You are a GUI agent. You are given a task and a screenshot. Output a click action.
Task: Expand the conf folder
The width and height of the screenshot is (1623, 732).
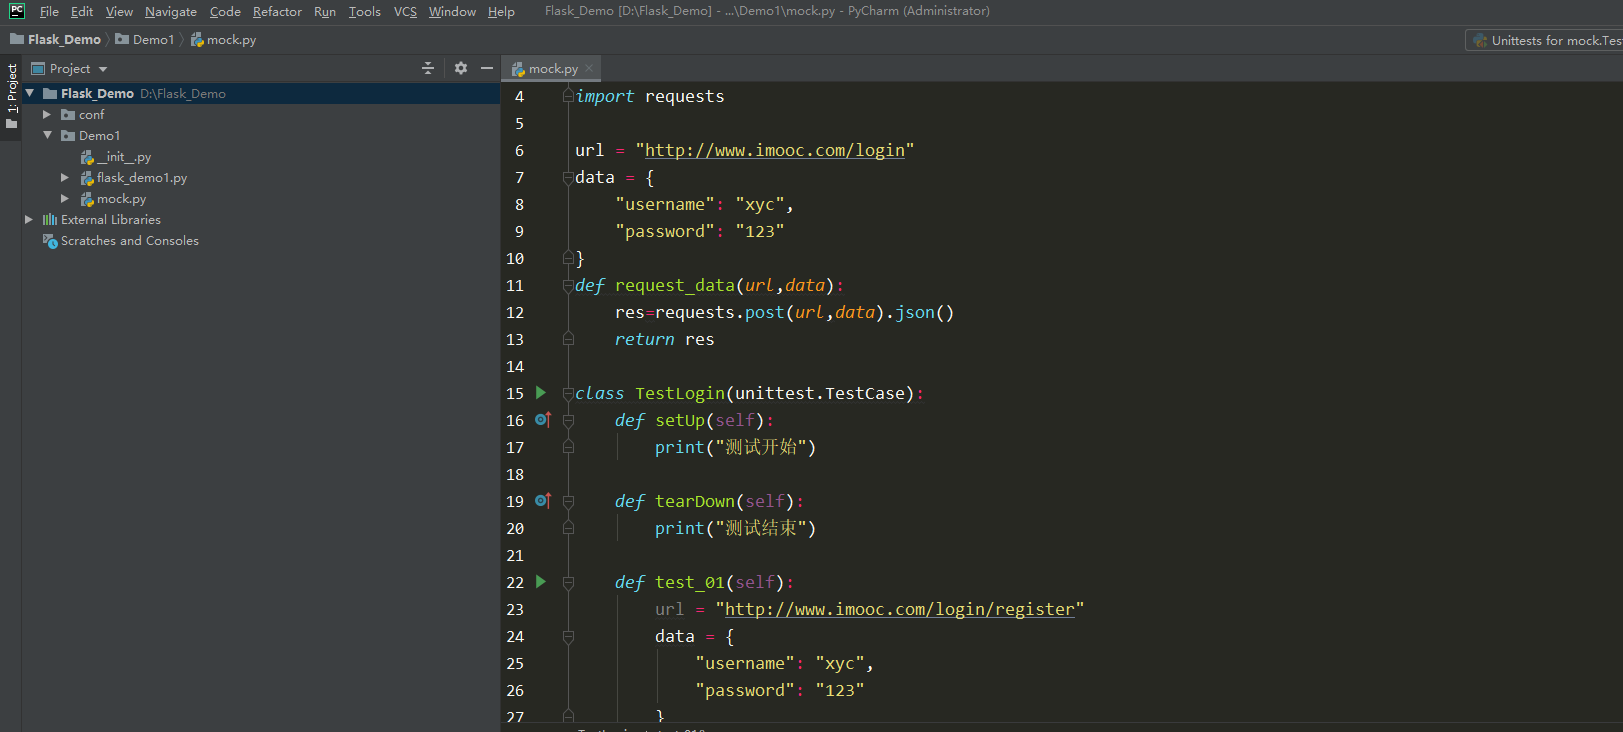pos(47,115)
